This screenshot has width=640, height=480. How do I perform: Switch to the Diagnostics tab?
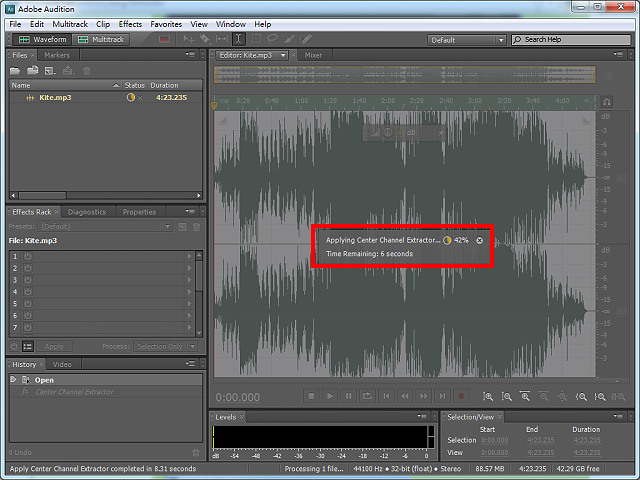coord(87,212)
